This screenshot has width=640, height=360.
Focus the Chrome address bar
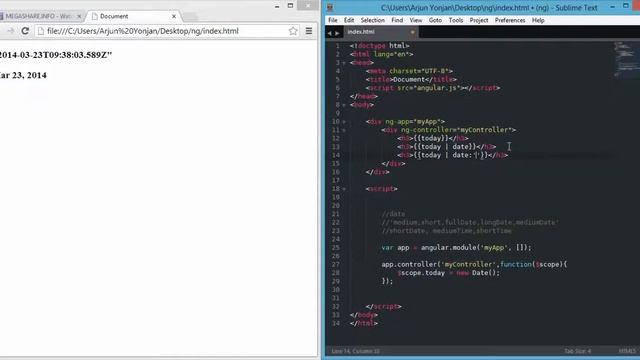pos(163,31)
